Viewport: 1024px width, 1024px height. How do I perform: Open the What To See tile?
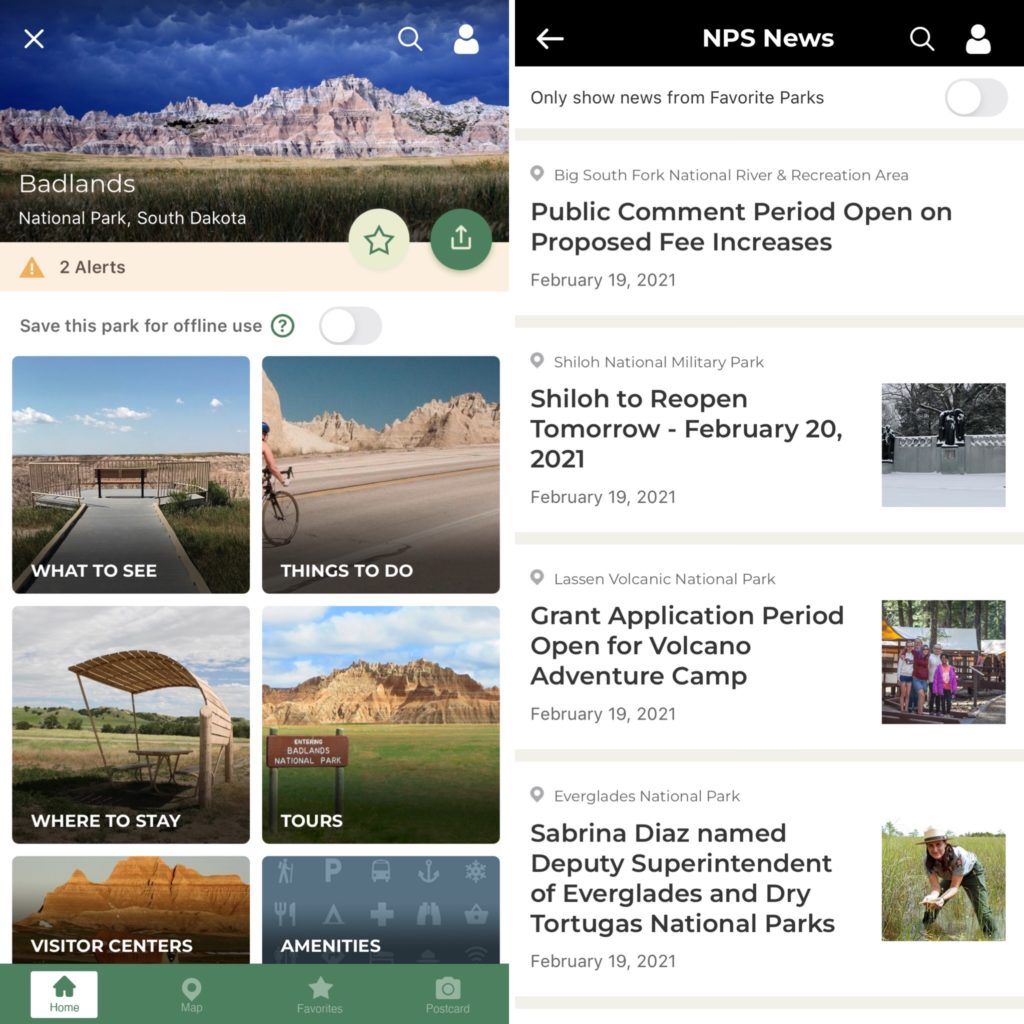(131, 474)
